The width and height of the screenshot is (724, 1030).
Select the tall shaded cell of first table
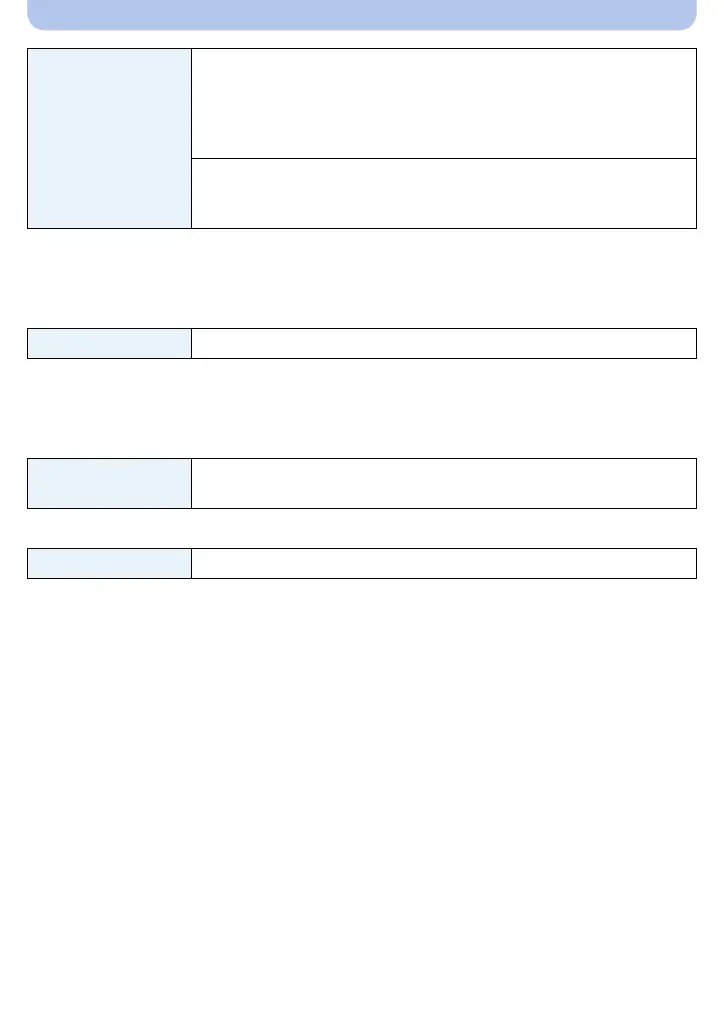click(109, 139)
